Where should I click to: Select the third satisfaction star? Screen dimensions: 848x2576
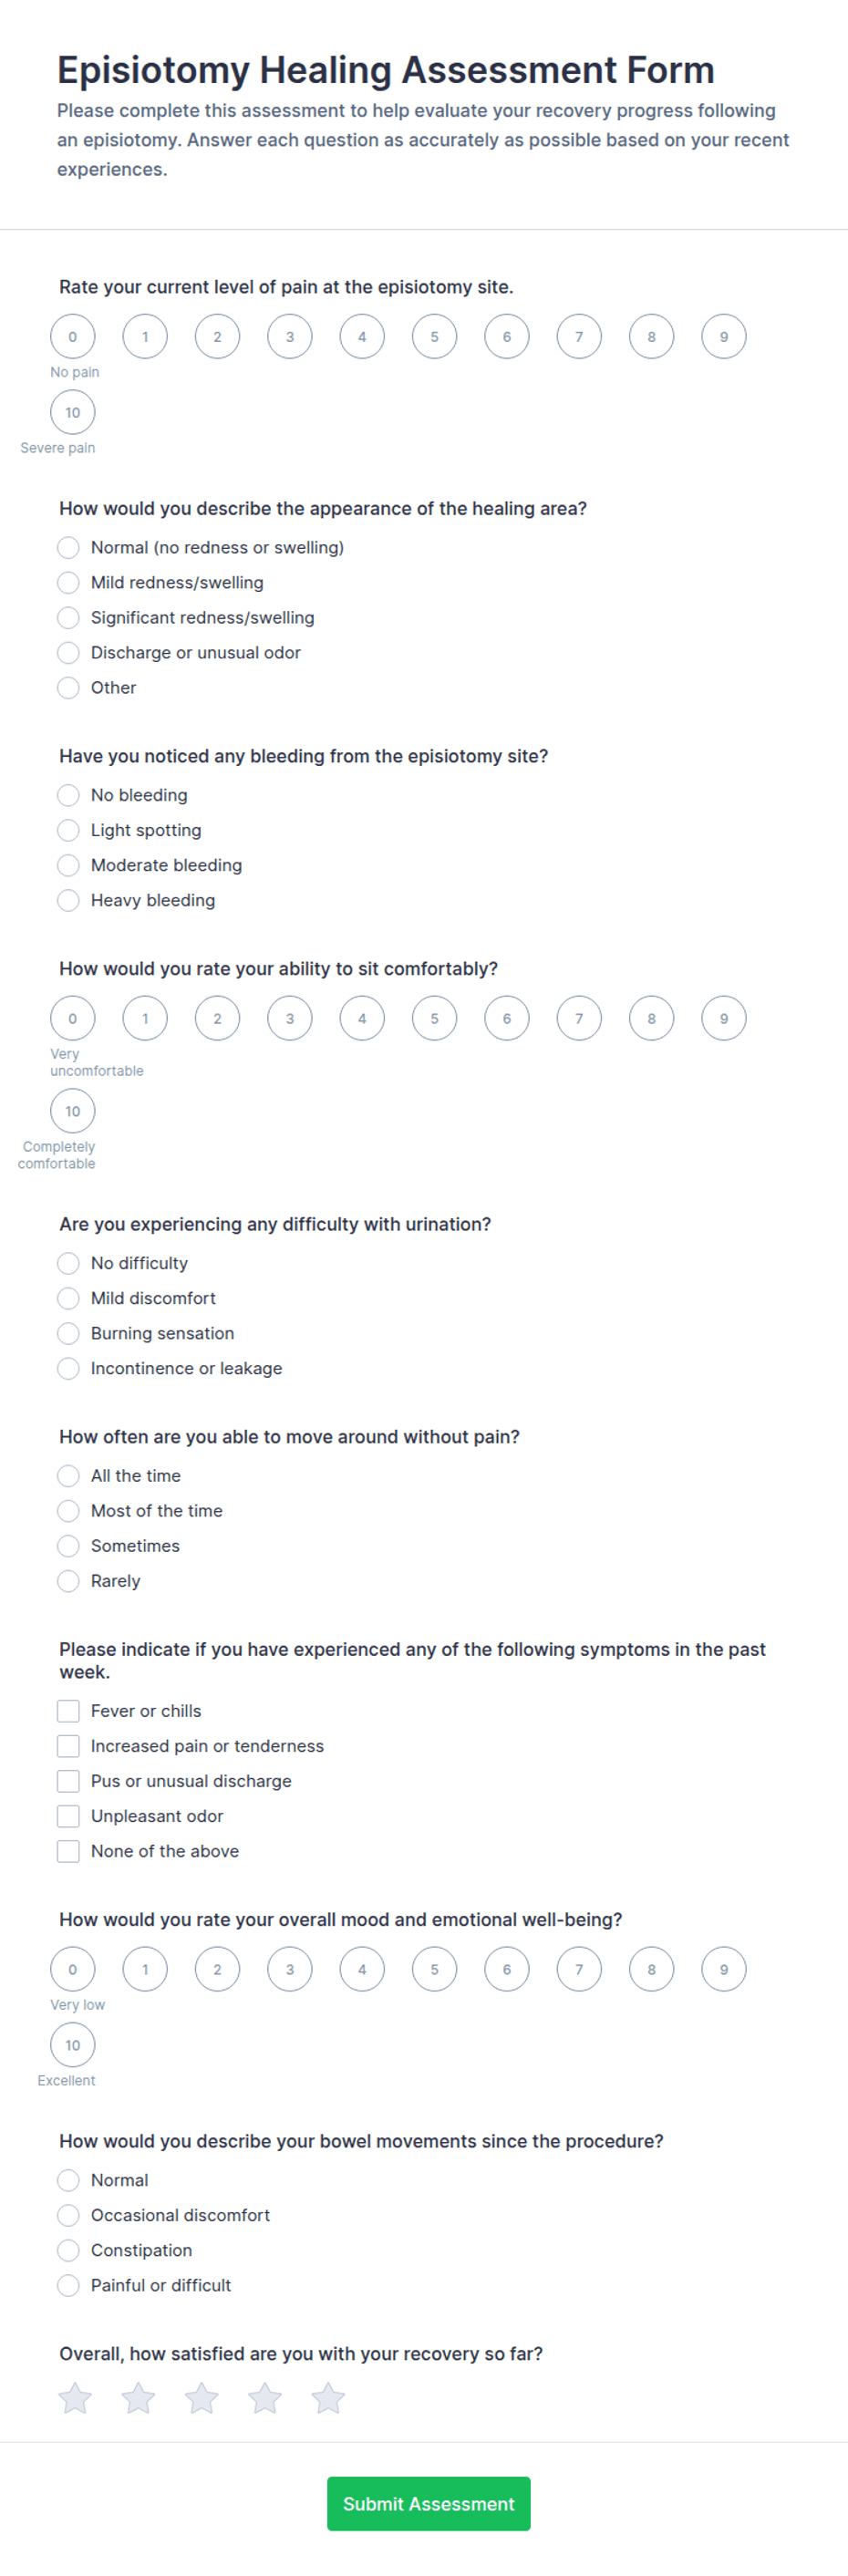[x=202, y=2397]
